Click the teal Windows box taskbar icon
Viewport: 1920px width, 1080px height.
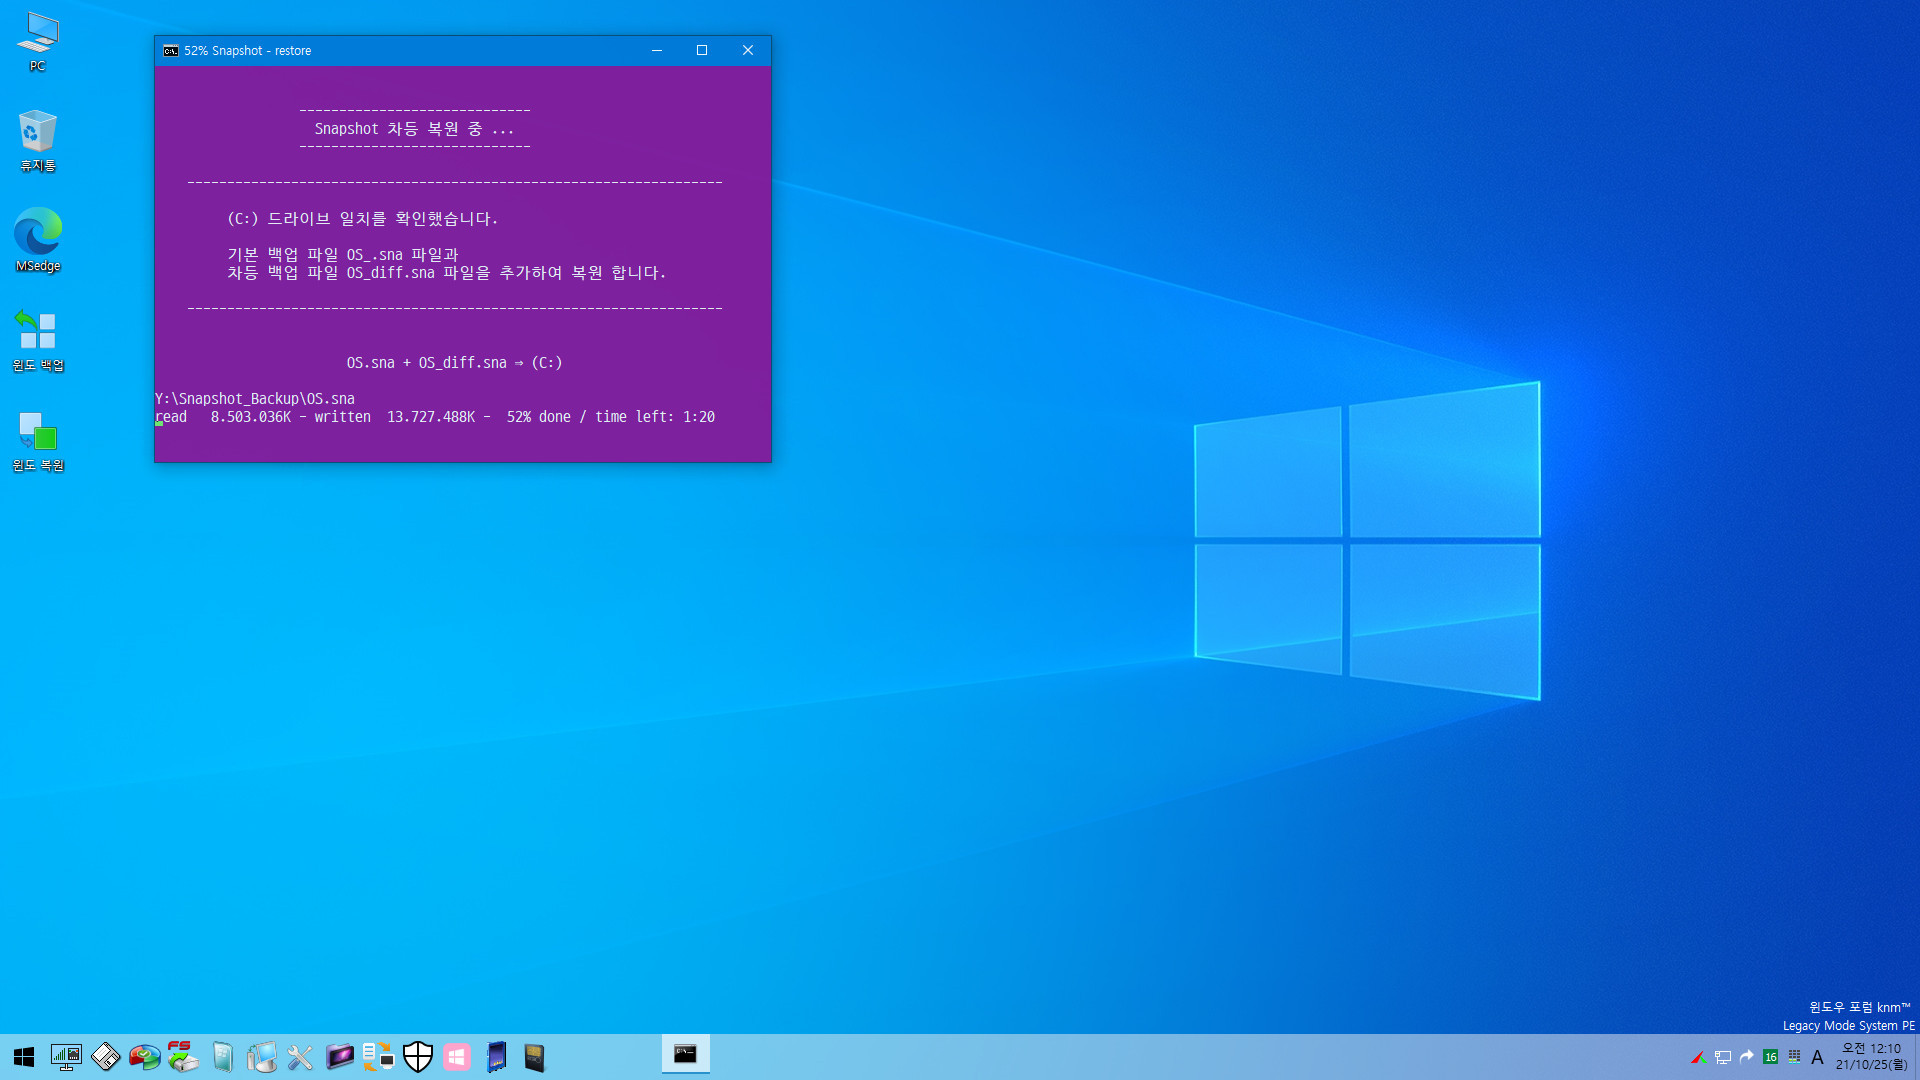(222, 1057)
